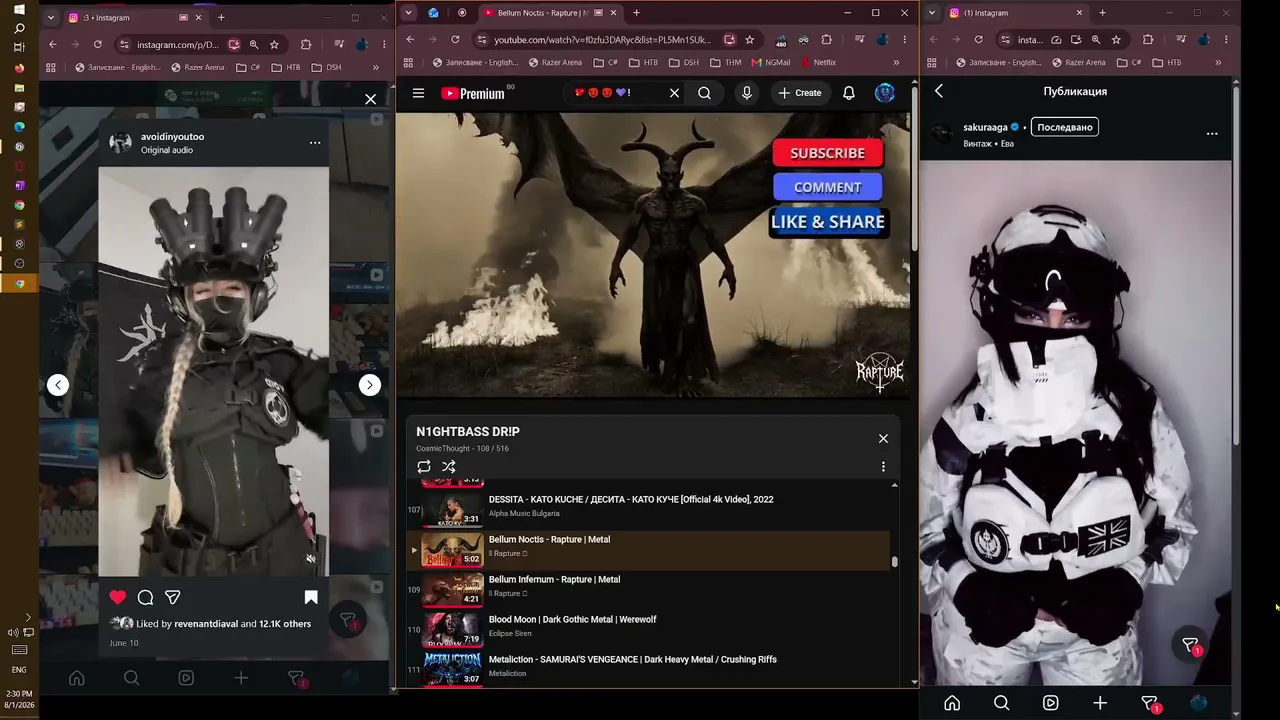Open the profile avatar in the right Instagram window
This screenshot has width=1280, height=720.
[1199, 703]
